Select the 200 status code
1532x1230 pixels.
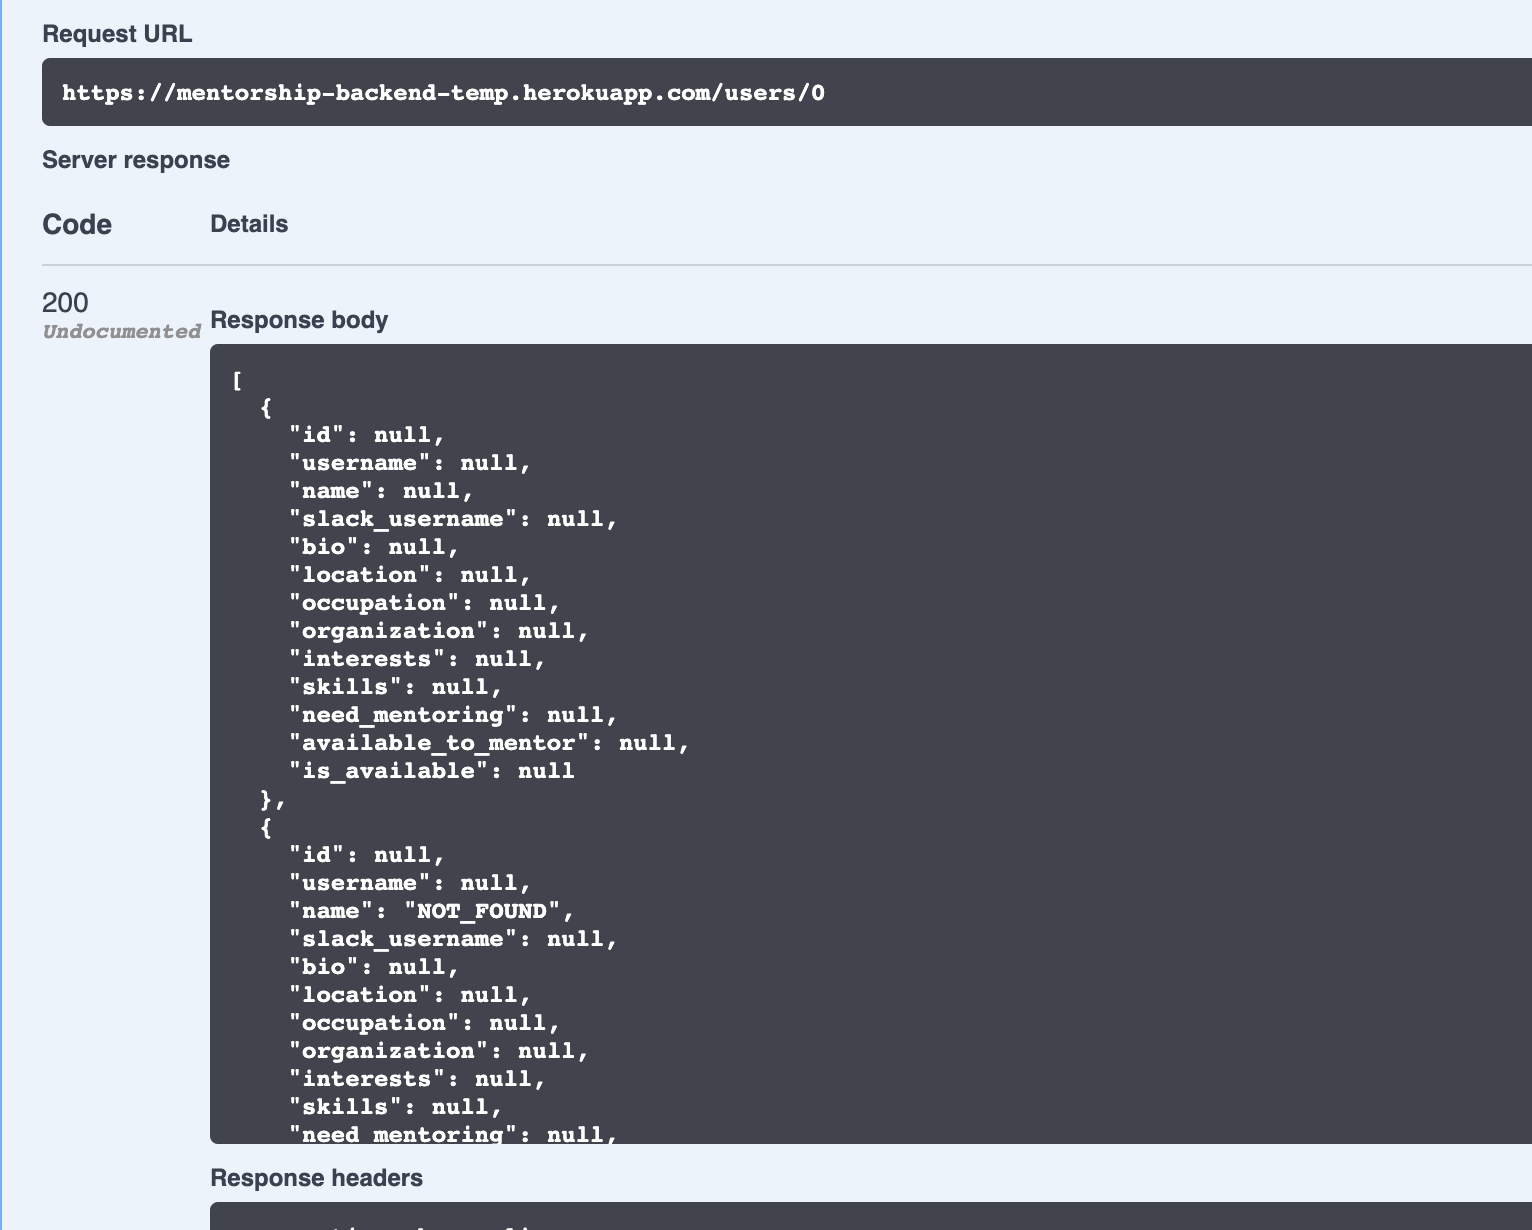tap(65, 302)
